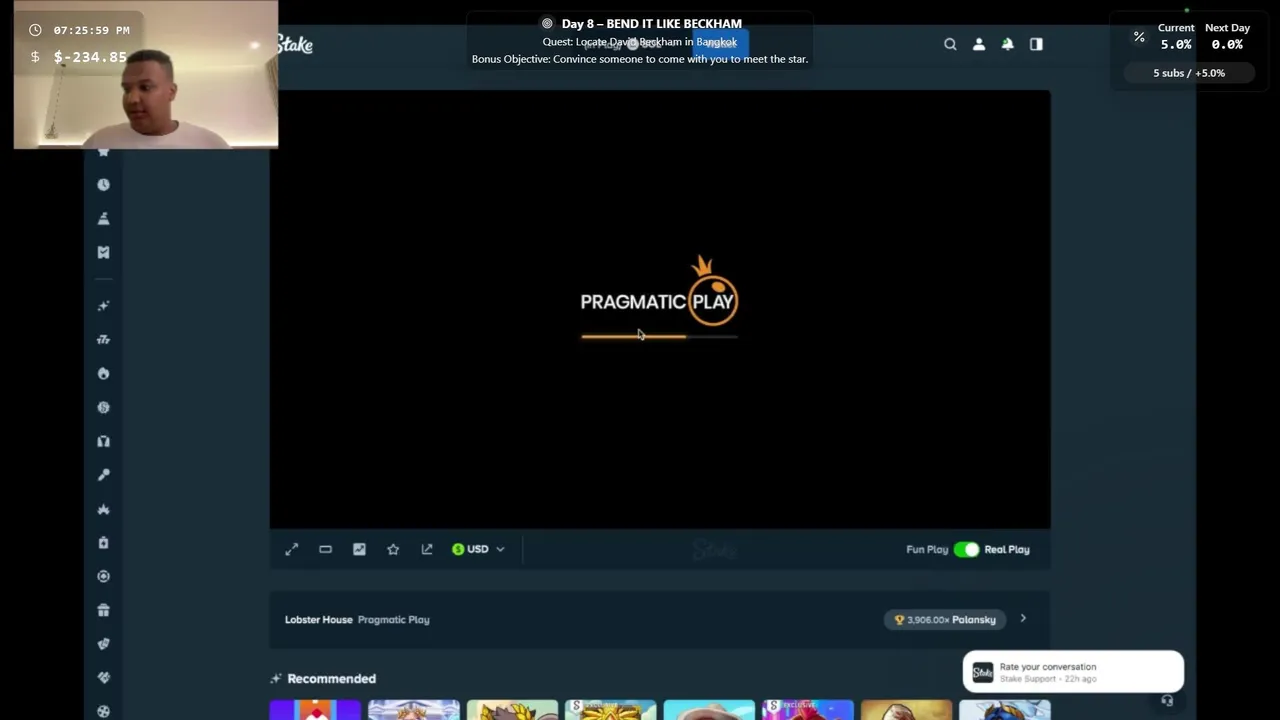Click the target circle sidebar icon
This screenshot has height=720, width=1280.
click(x=103, y=576)
